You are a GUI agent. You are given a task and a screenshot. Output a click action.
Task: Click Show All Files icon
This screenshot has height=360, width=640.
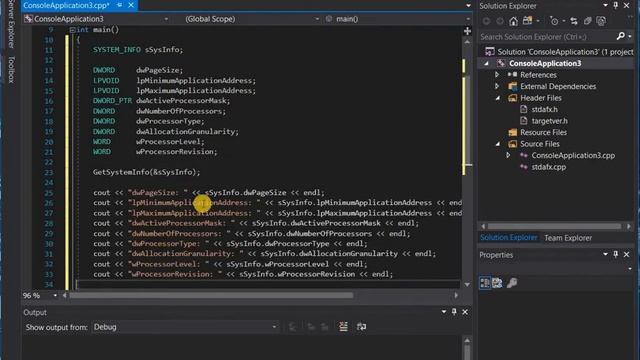(601, 21)
